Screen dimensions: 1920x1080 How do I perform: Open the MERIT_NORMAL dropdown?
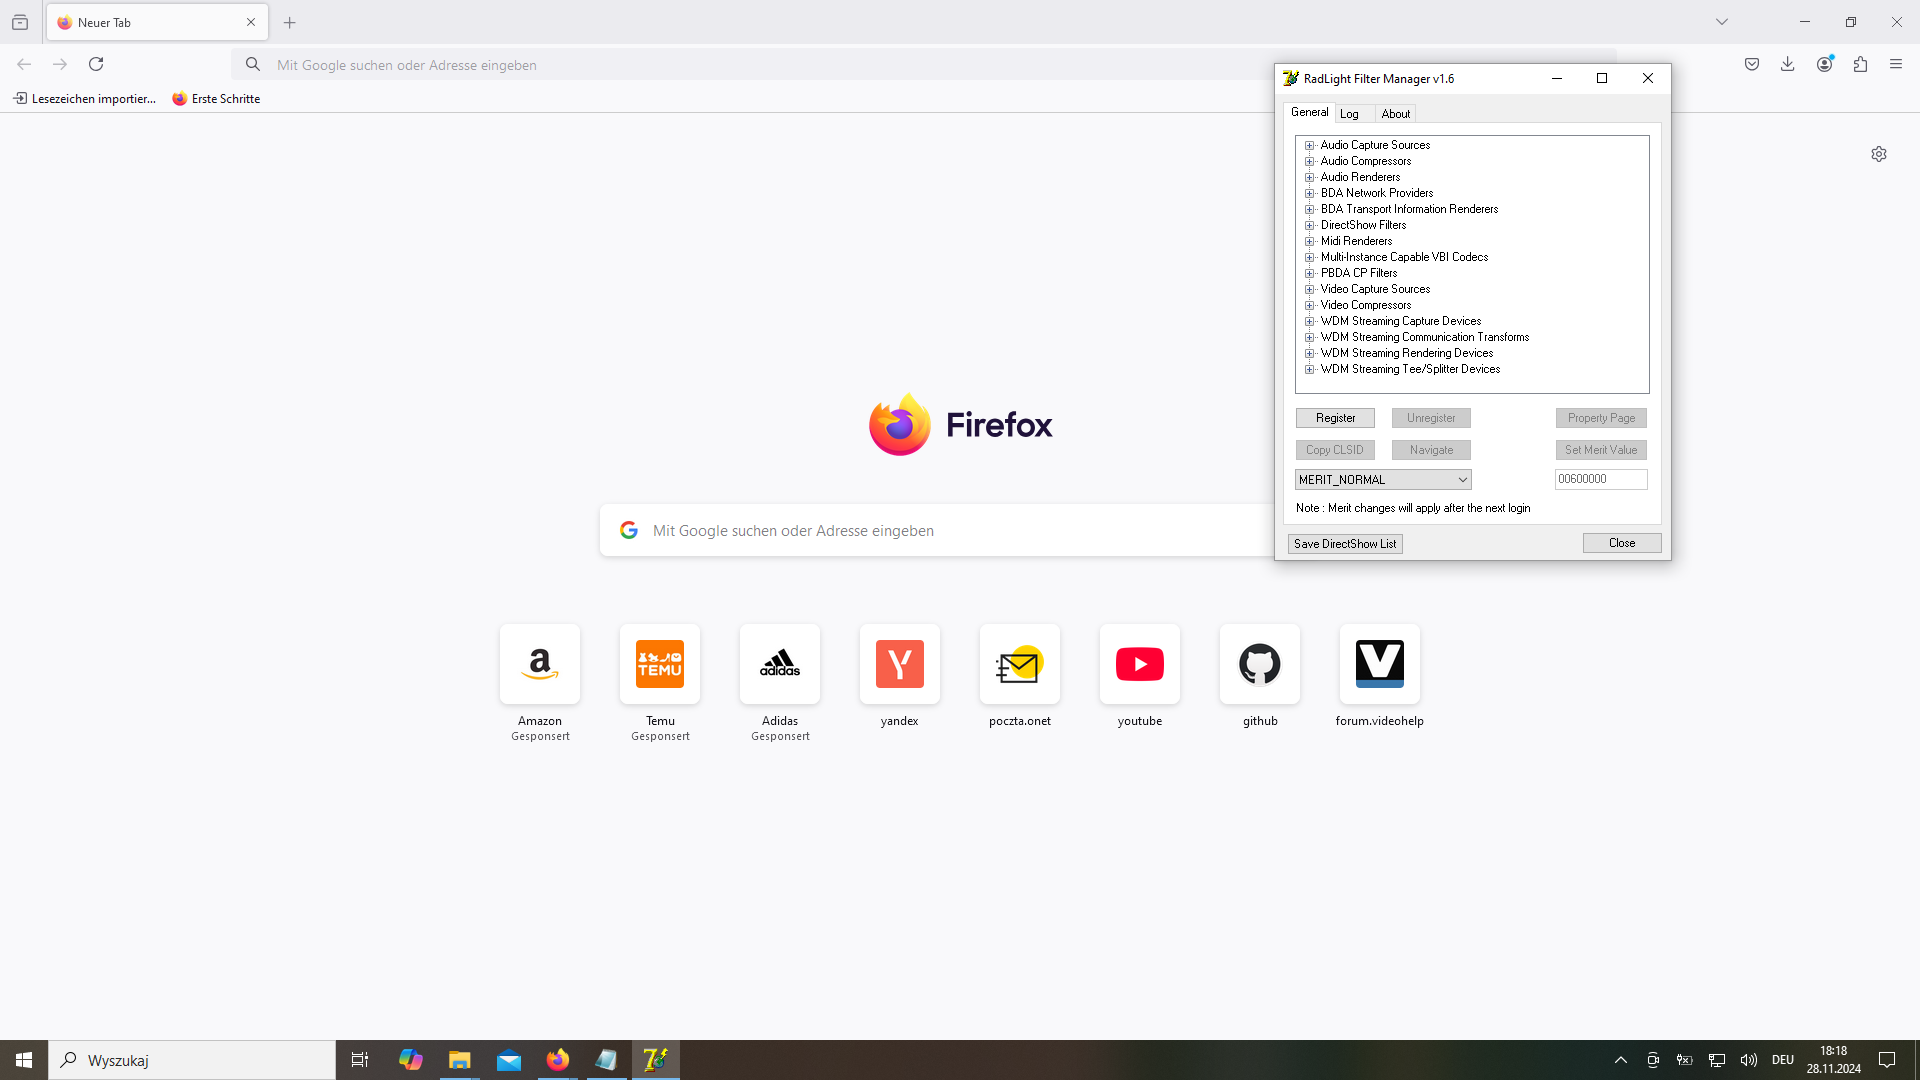click(1383, 480)
